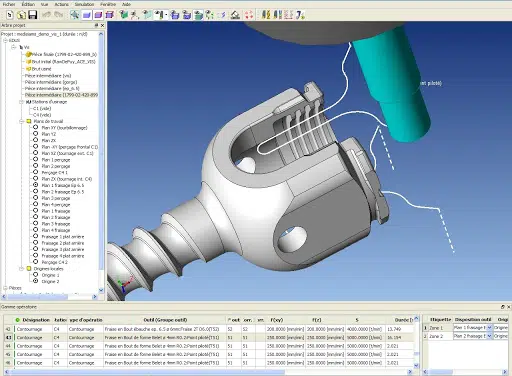Click the Désignation column header

tap(36, 320)
